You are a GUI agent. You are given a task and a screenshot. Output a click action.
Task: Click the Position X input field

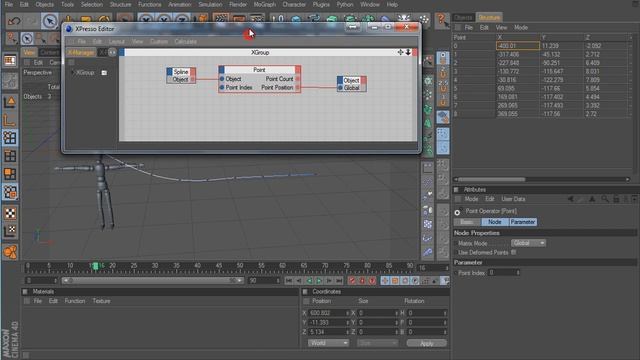point(328,313)
